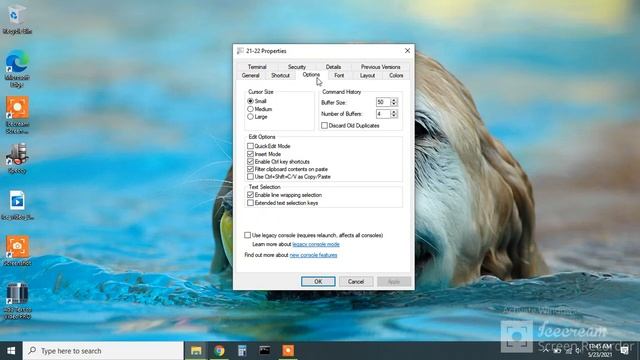The image size is (640, 360).
Task: Switch to the General tab
Action: tap(251, 76)
